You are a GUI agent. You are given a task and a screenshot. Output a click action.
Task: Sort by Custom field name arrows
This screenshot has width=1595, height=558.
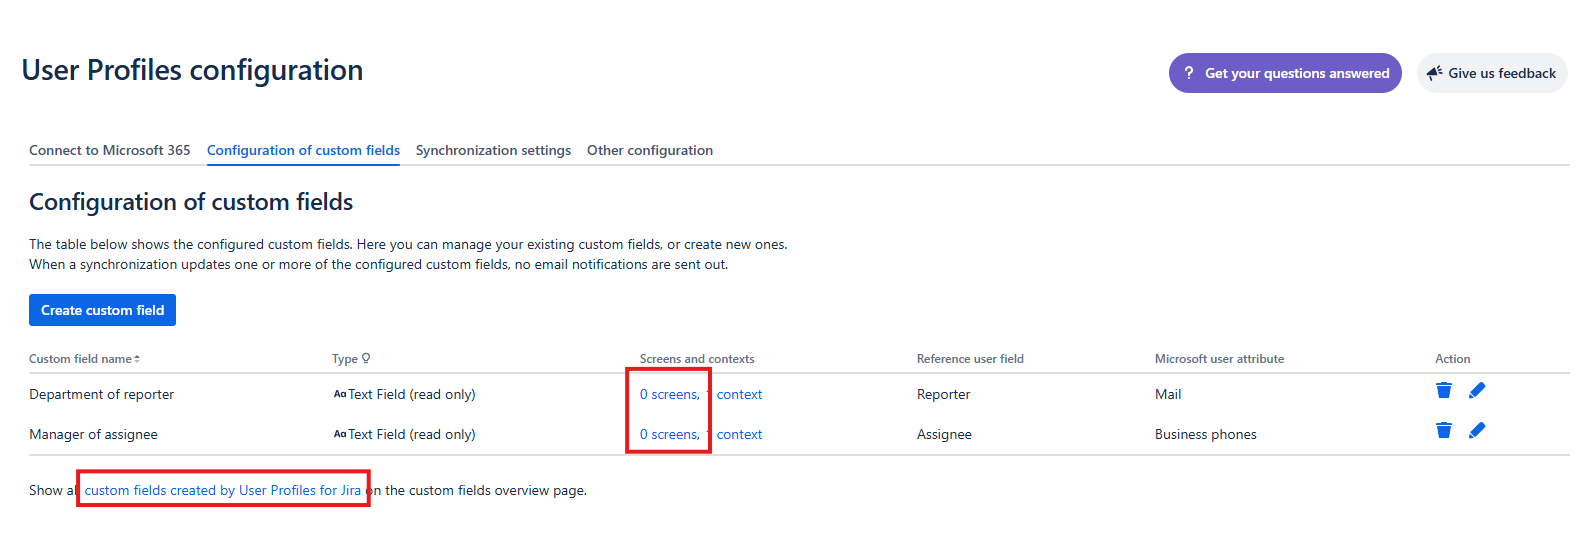[137, 359]
